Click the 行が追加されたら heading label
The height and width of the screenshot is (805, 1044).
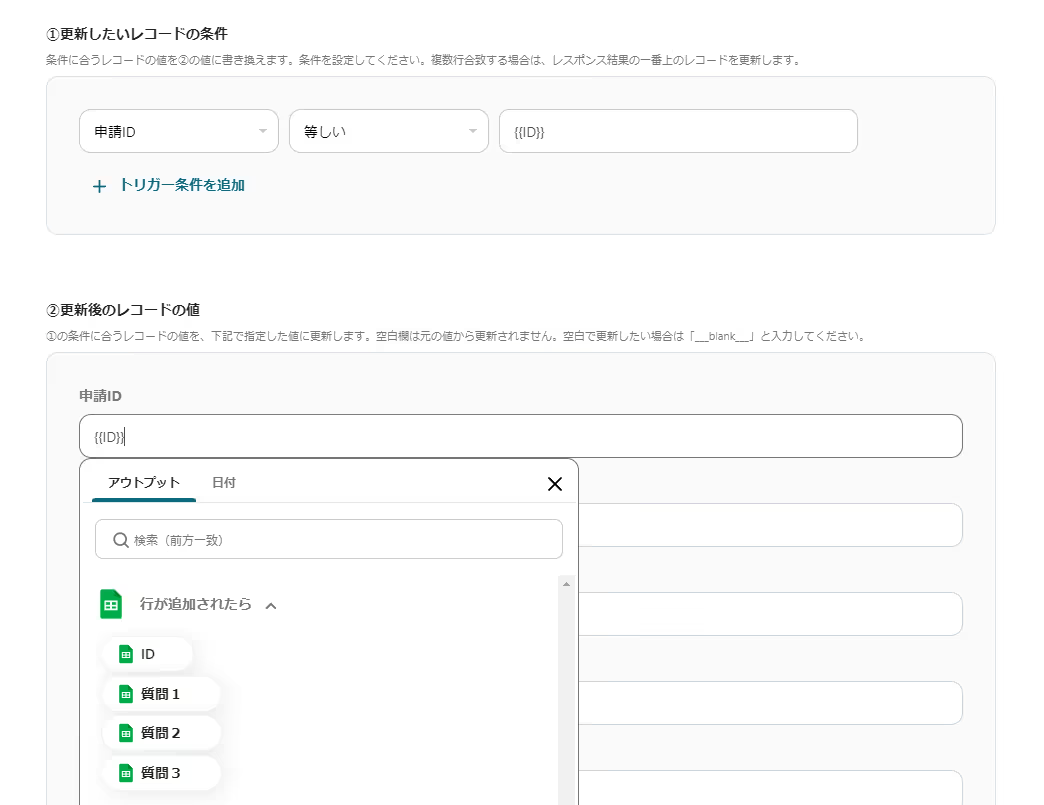[x=195, y=604]
